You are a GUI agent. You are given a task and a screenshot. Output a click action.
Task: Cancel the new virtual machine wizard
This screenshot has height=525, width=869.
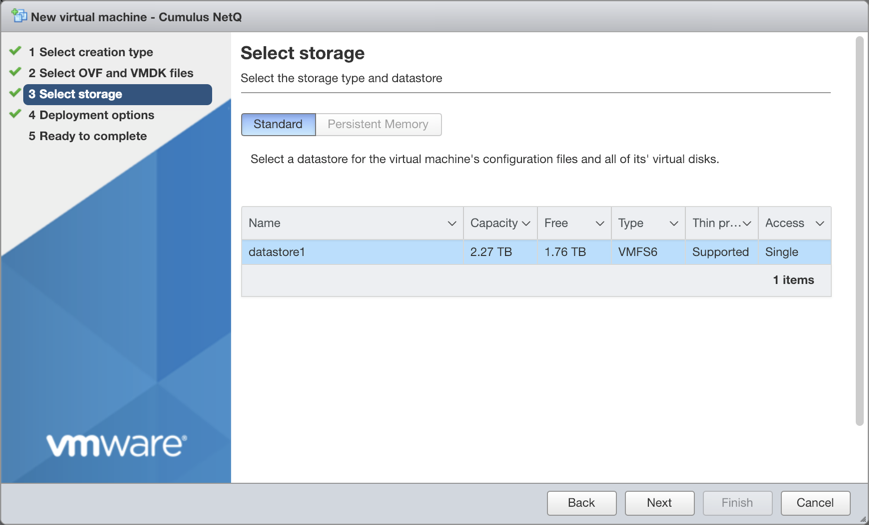(815, 502)
